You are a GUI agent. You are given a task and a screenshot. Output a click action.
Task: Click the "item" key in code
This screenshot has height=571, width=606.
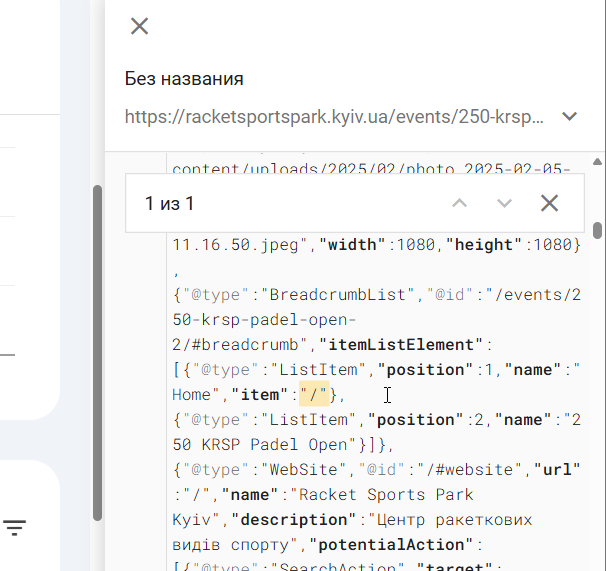(260, 395)
